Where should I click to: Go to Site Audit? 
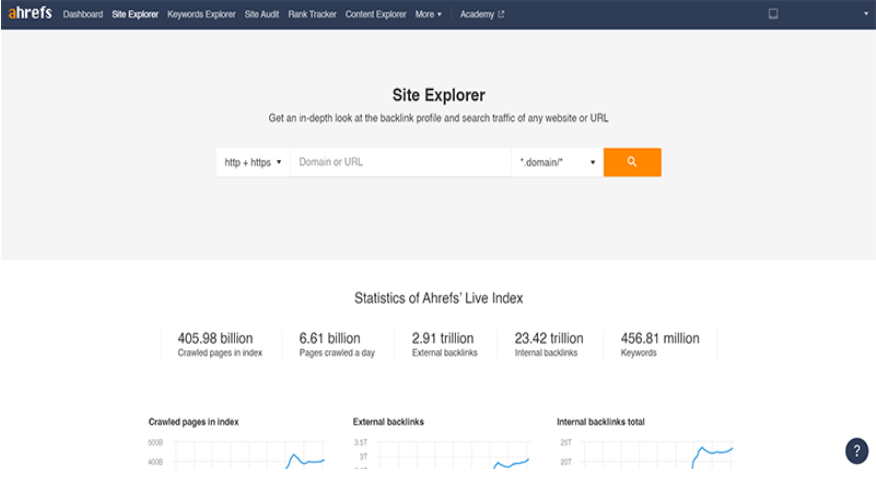click(x=261, y=15)
